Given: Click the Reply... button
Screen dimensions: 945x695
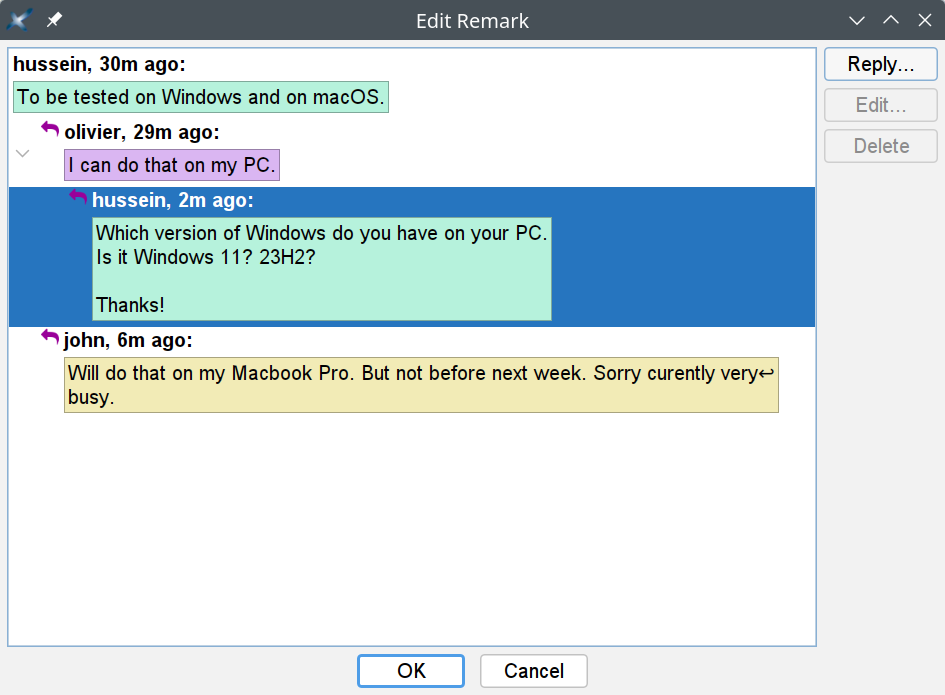Looking at the screenshot, I should tap(881, 64).
